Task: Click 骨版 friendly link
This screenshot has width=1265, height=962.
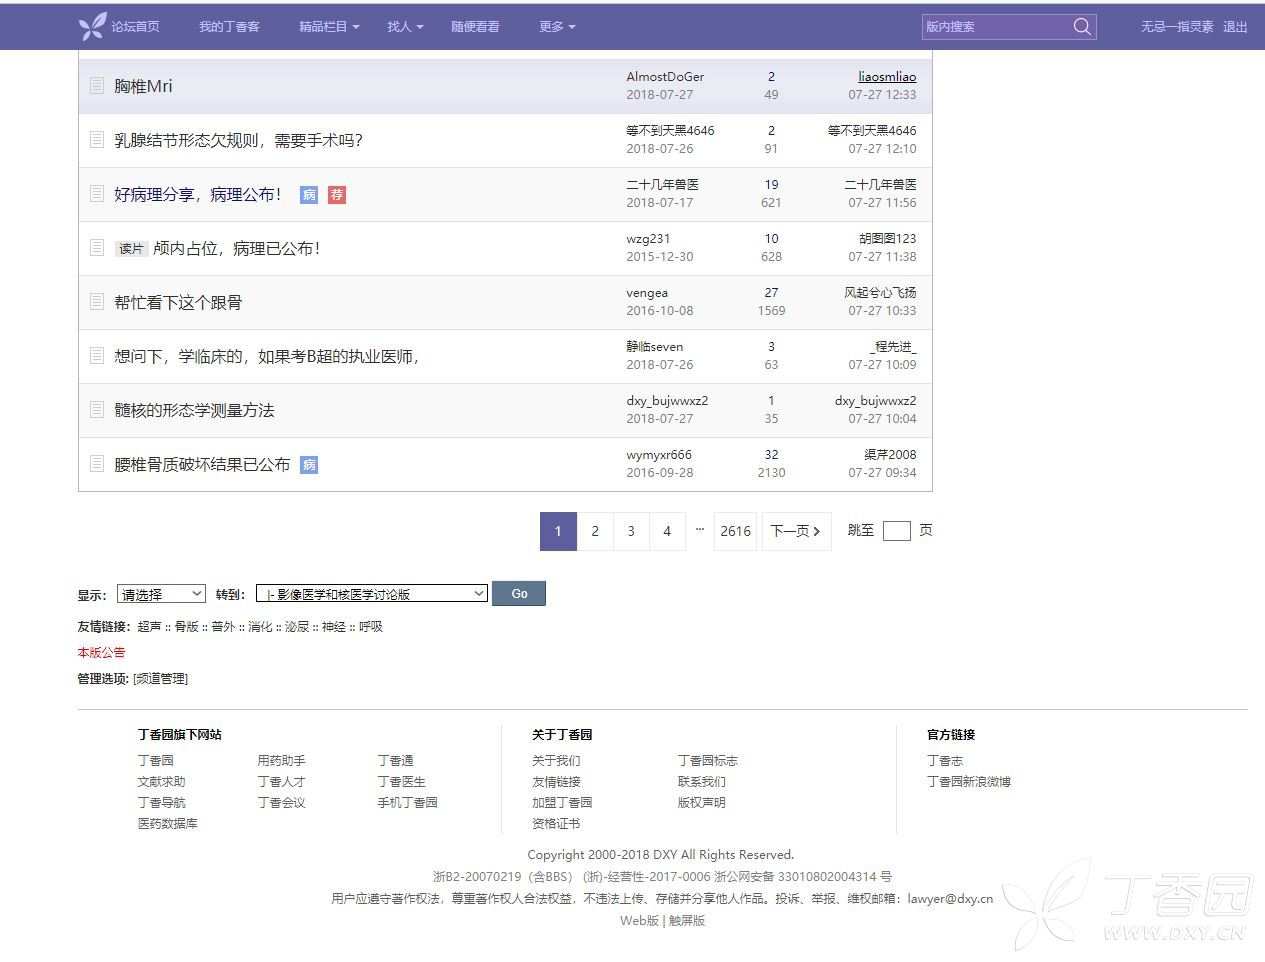Action: (187, 627)
